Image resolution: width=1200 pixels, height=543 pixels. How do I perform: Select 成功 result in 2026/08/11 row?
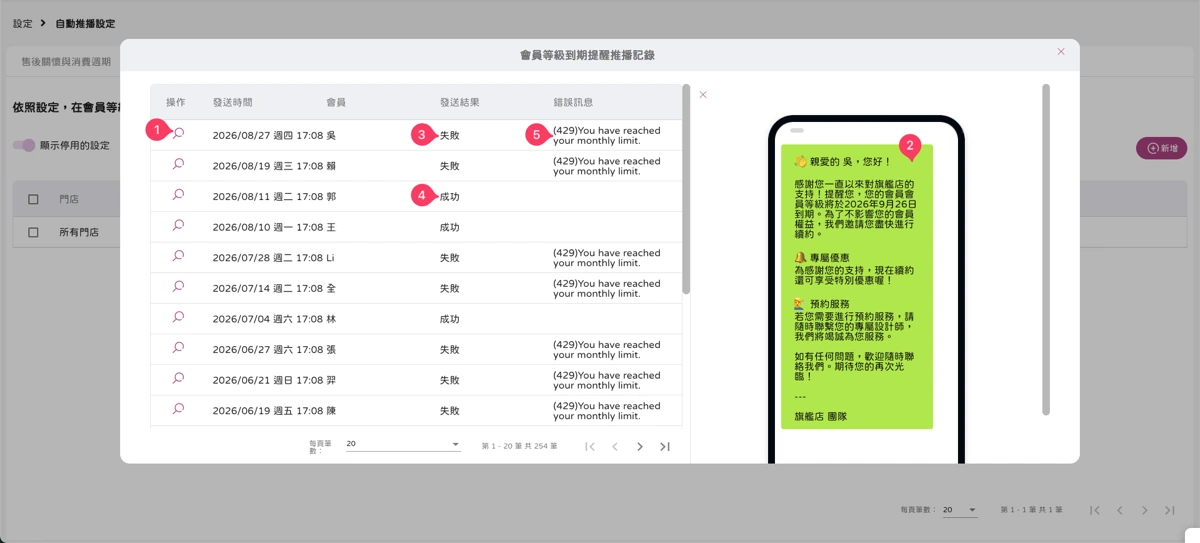[x=450, y=197]
